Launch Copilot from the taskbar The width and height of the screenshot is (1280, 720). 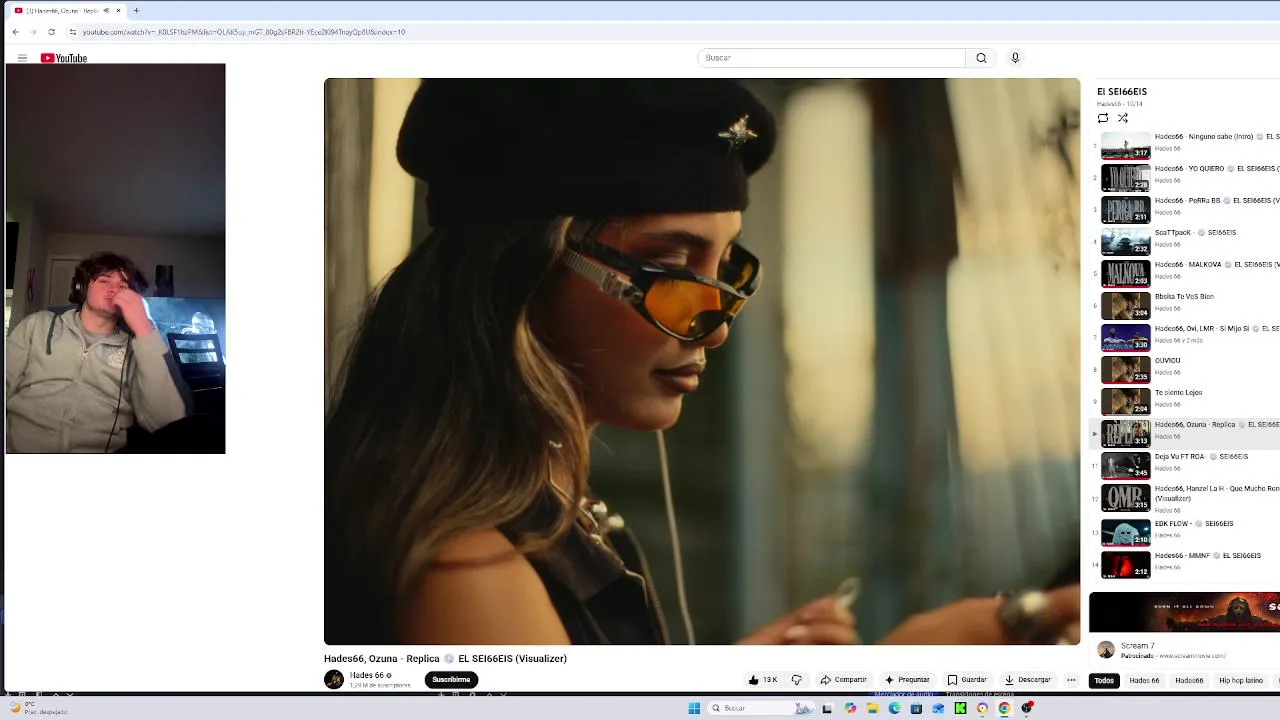coord(850,708)
